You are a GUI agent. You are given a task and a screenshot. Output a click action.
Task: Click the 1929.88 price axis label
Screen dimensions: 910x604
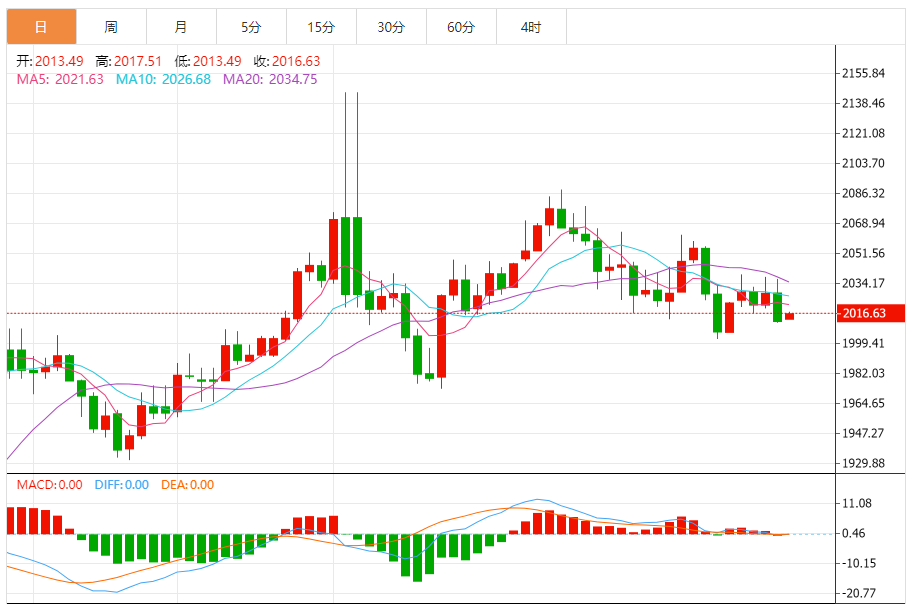click(863, 463)
